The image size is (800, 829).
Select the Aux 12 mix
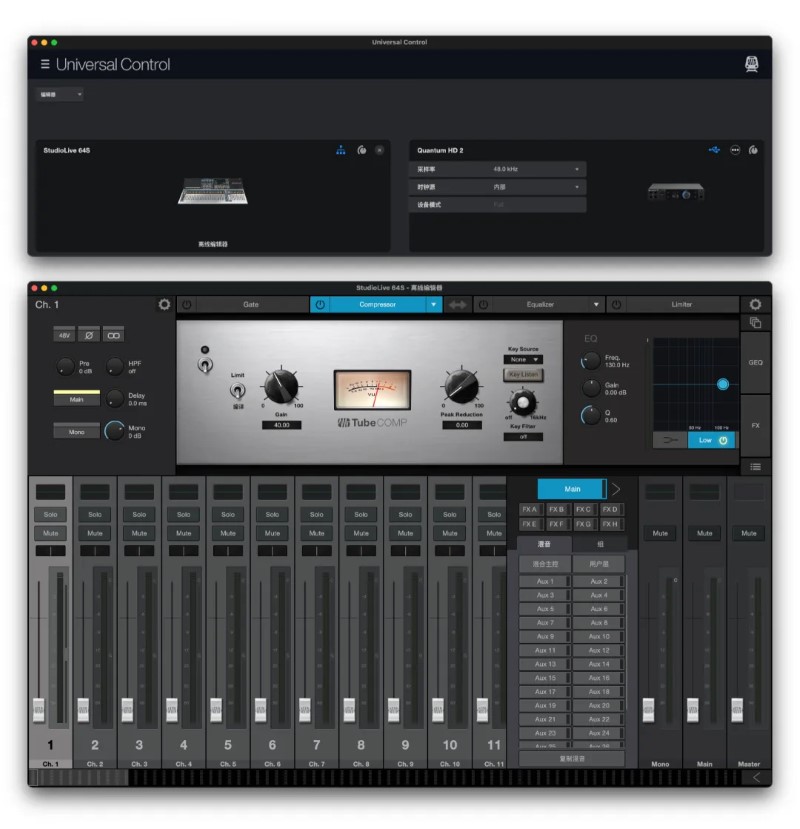click(x=599, y=650)
